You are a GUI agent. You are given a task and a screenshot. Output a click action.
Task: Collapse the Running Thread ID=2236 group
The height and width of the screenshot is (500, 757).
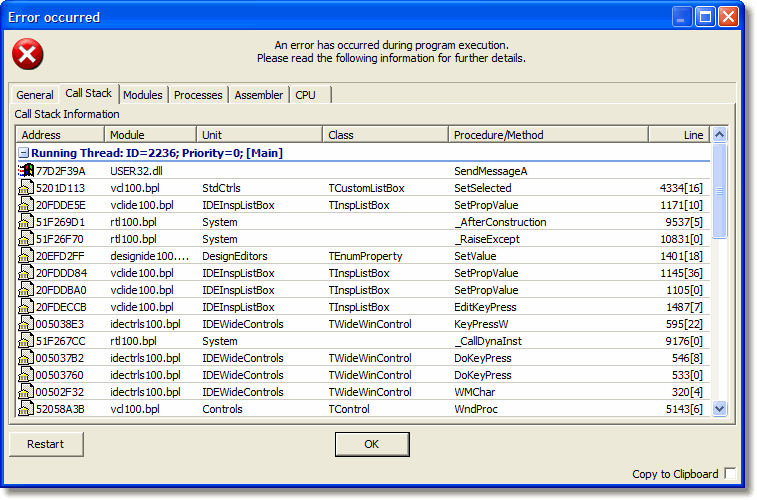(x=23, y=153)
